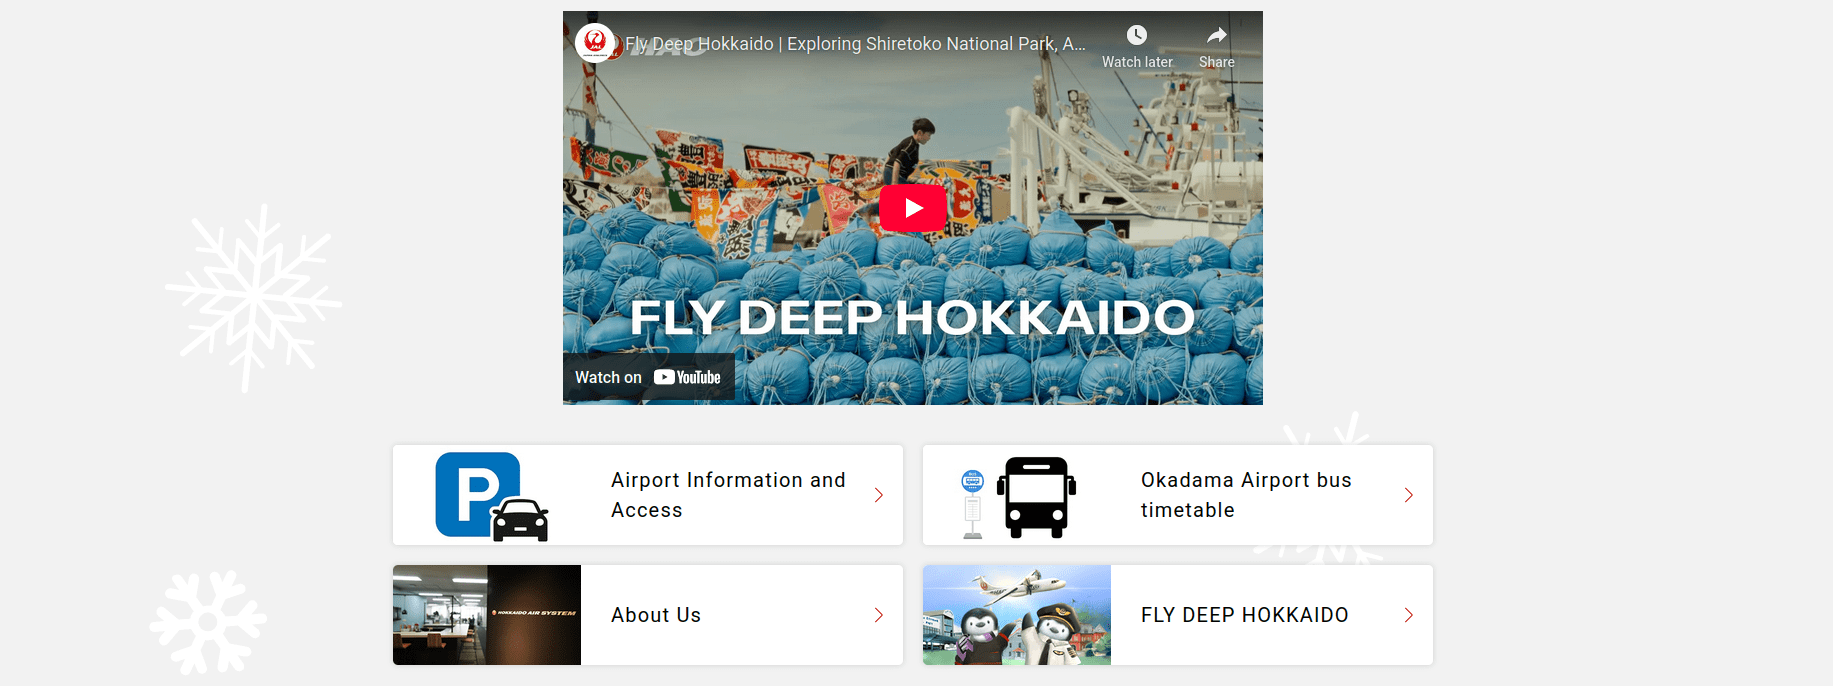Image resolution: width=1833 pixels, height=686 pixels.
Task: Click chevron arrow on FLY DEEP HOKKAIDO card
Action: pyautogui.click(x=1408, y=615)
